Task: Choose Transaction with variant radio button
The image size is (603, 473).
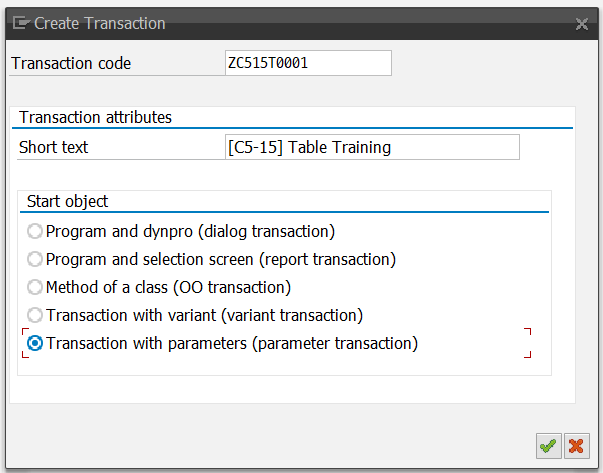Action: pos(35,315)
